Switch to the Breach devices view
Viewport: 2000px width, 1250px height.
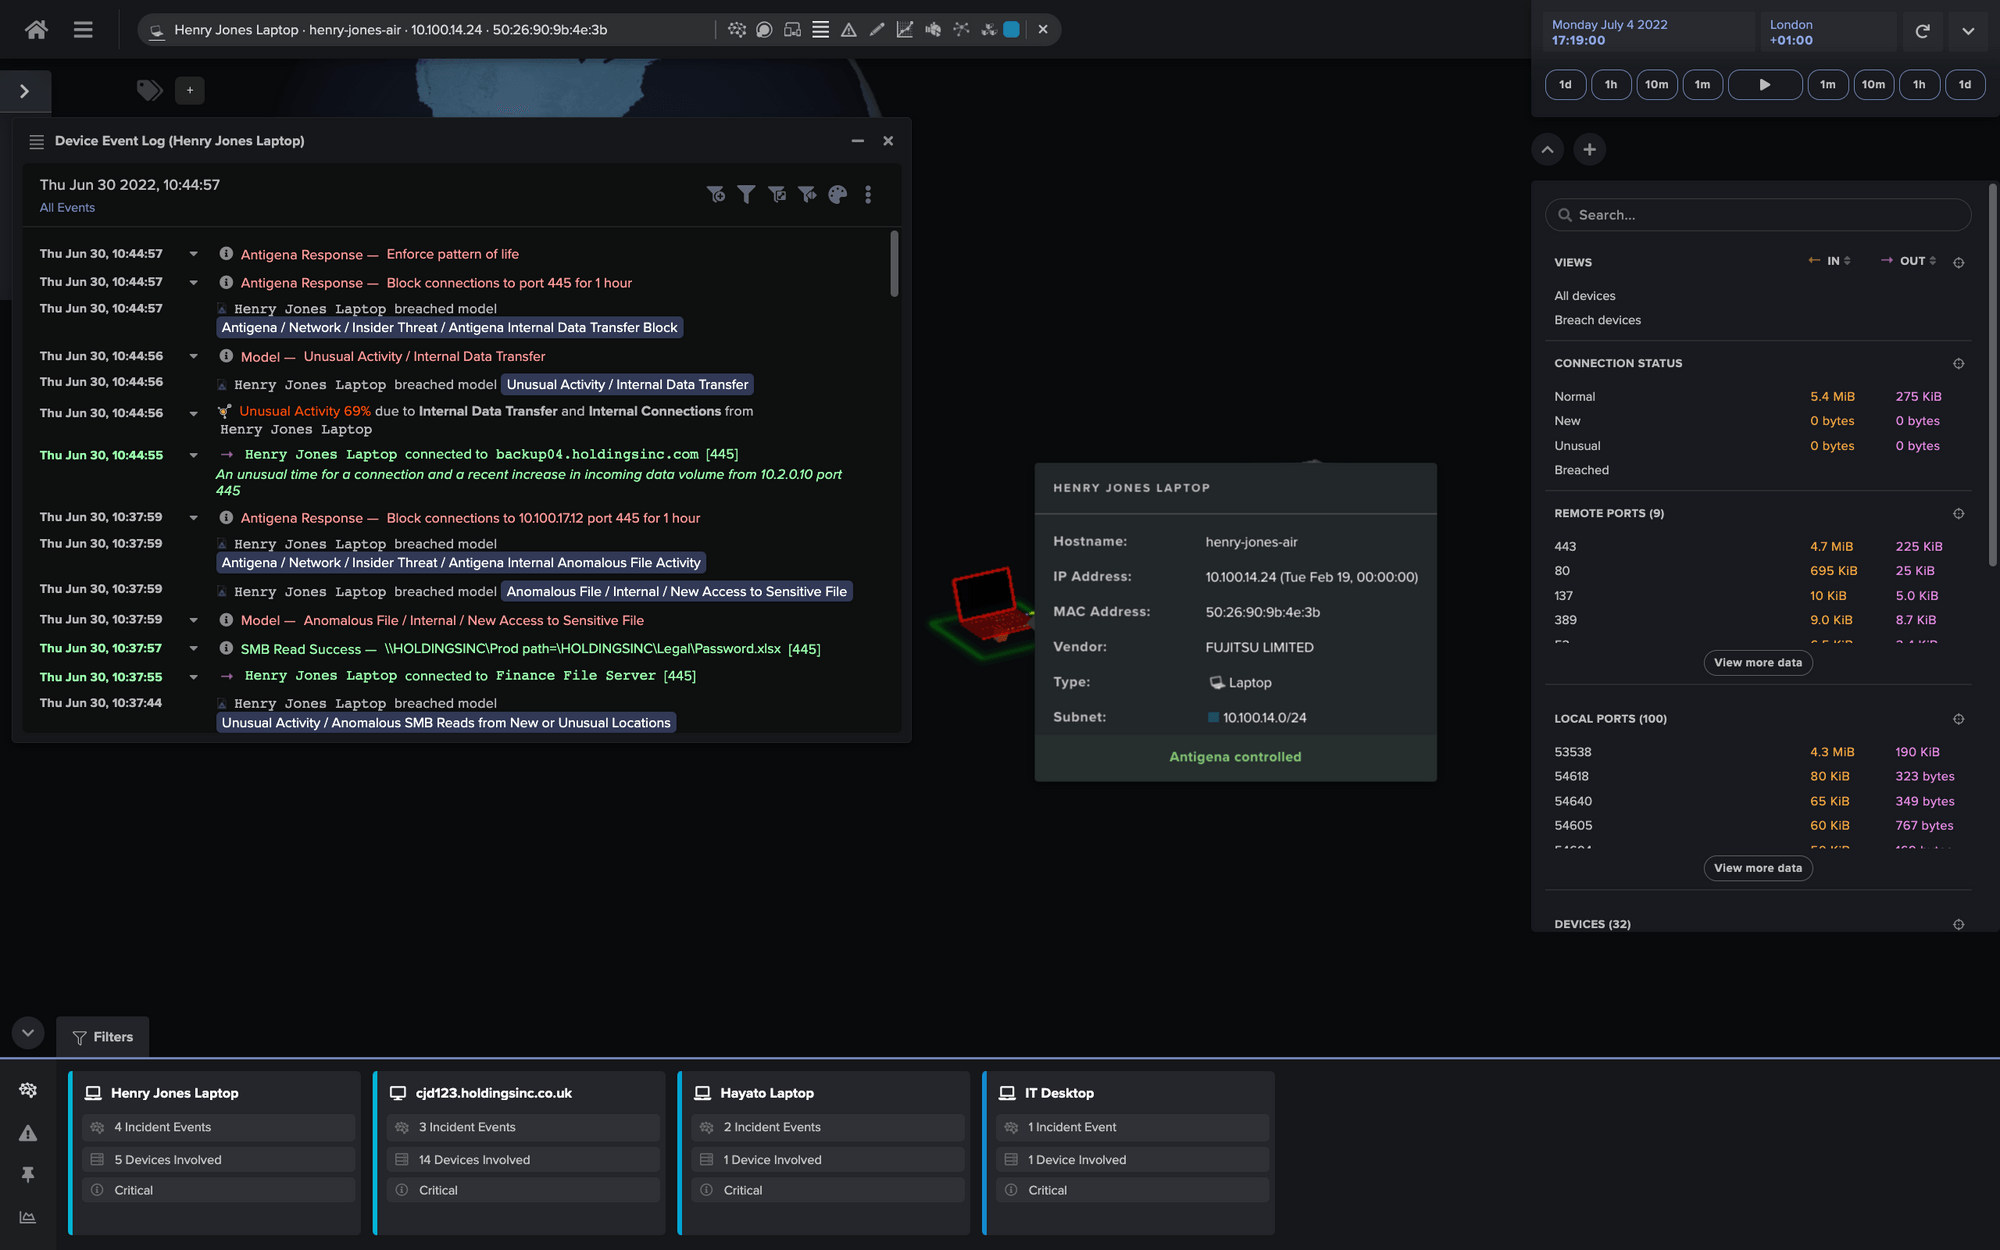(x=1598, y=320)
